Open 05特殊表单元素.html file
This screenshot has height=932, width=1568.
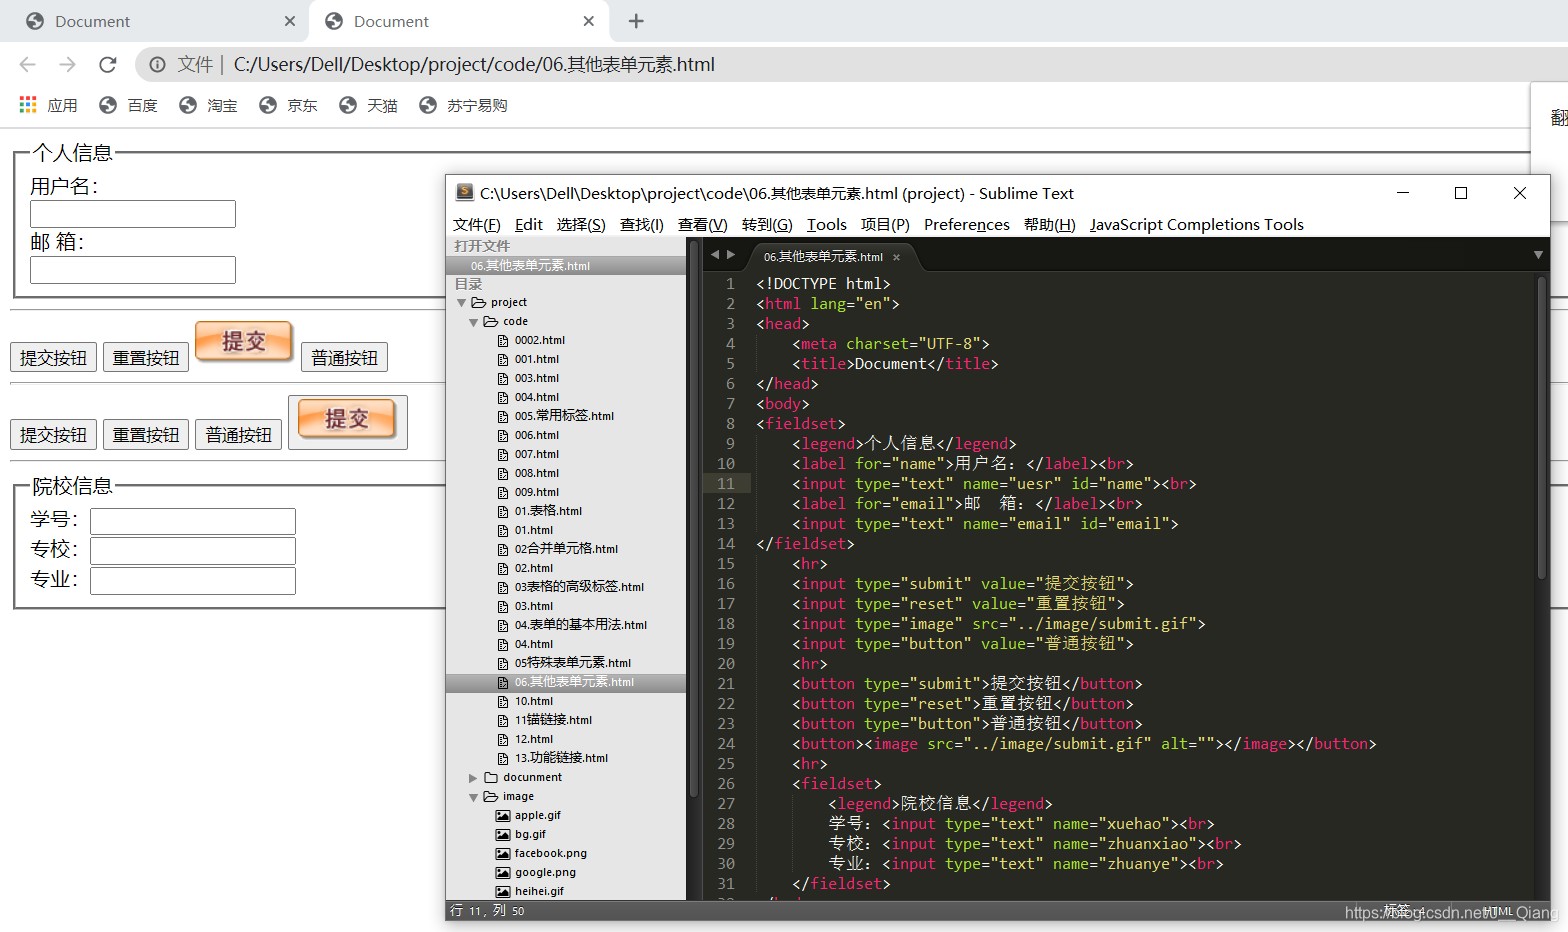[573, 663]
